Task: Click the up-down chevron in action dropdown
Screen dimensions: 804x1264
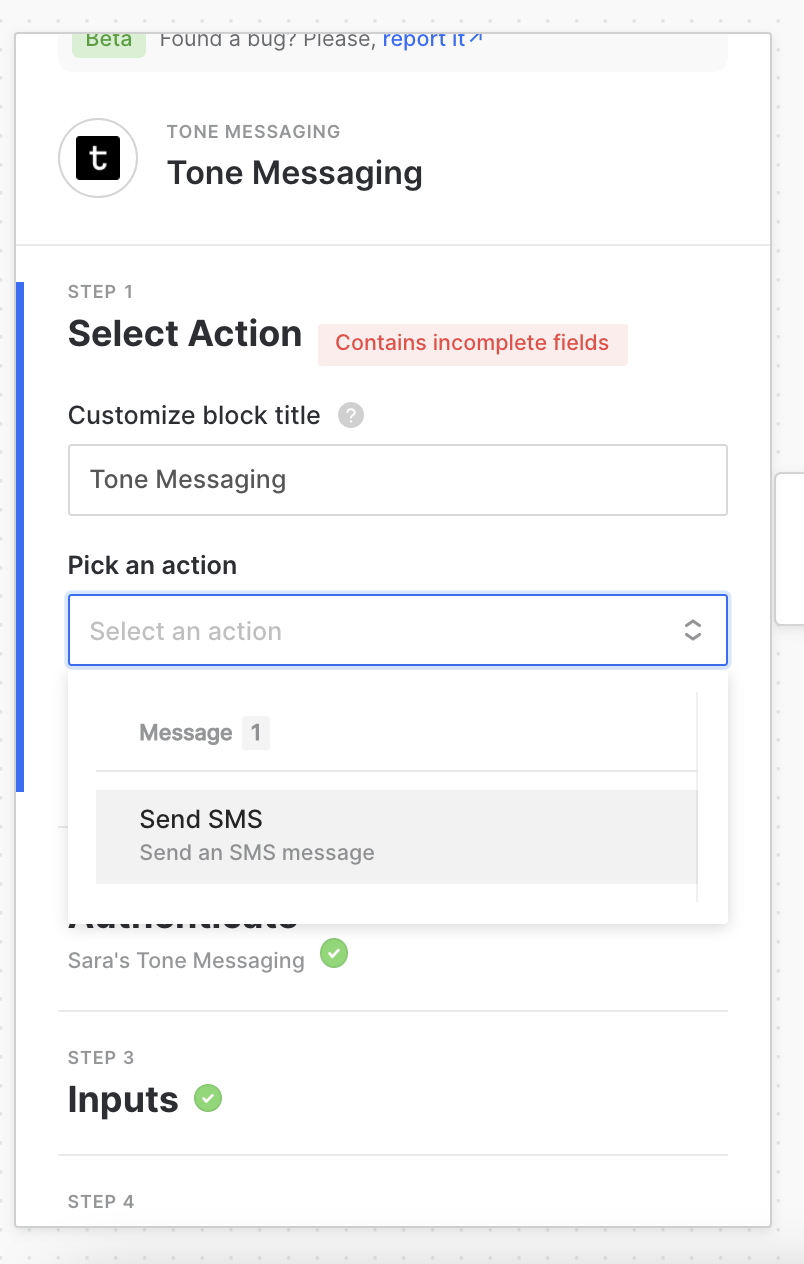Action: tap(692, 630)
